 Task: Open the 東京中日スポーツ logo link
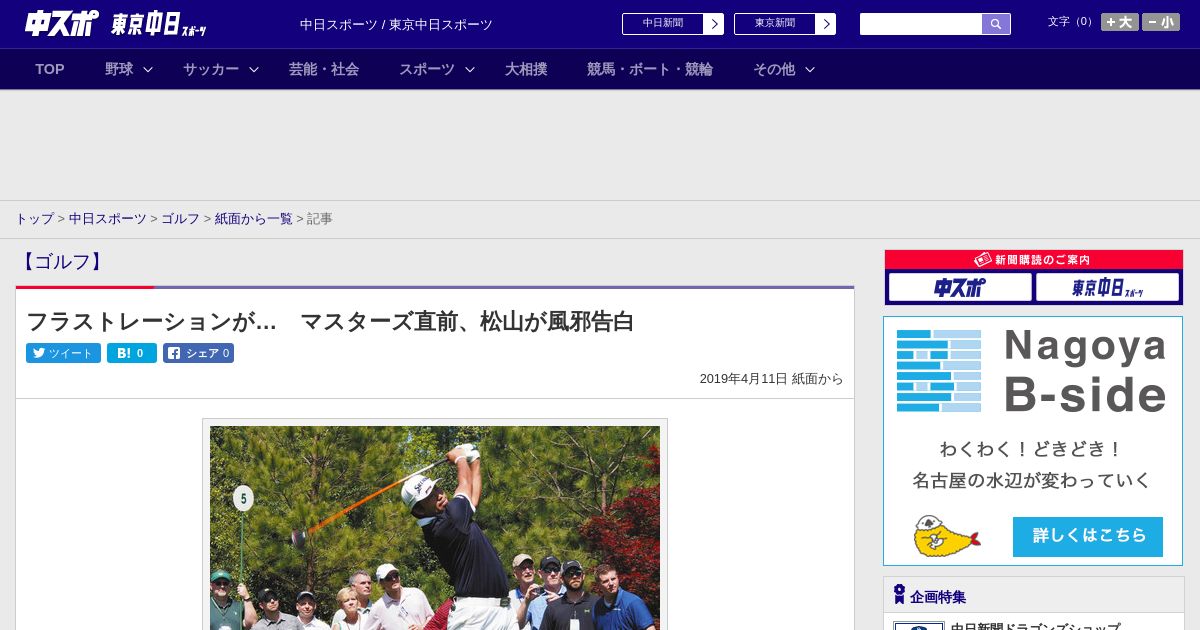[159, 24]
